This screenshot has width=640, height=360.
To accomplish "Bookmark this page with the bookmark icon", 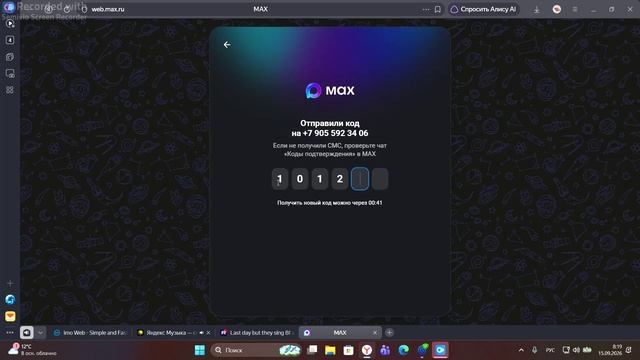I will [438, 9].
